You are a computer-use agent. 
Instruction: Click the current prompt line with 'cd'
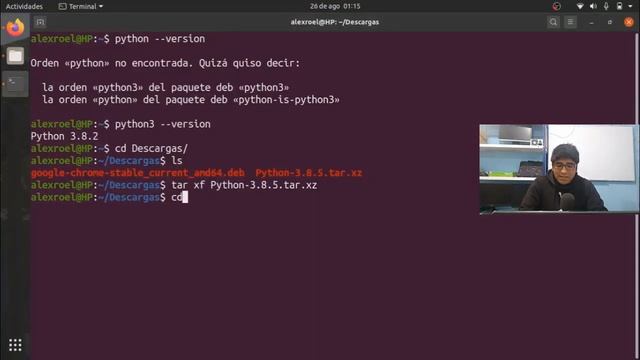(109, 198)
